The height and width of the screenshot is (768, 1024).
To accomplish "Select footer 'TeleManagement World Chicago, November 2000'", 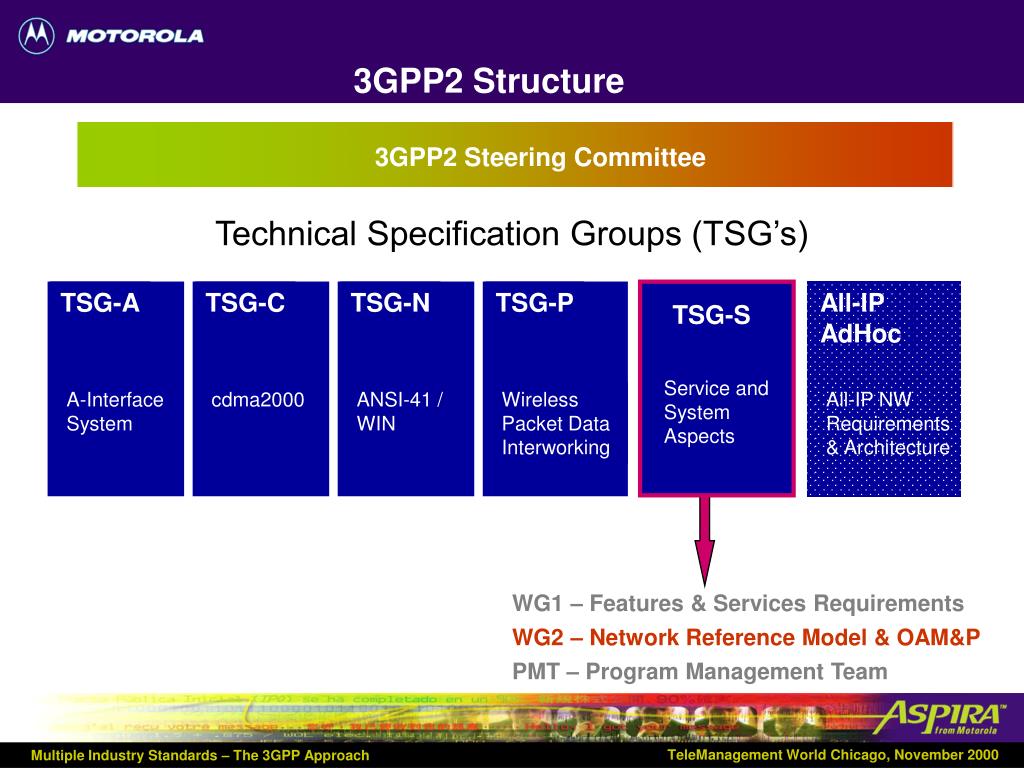I will pyautogui.click(x=833, y=755).
